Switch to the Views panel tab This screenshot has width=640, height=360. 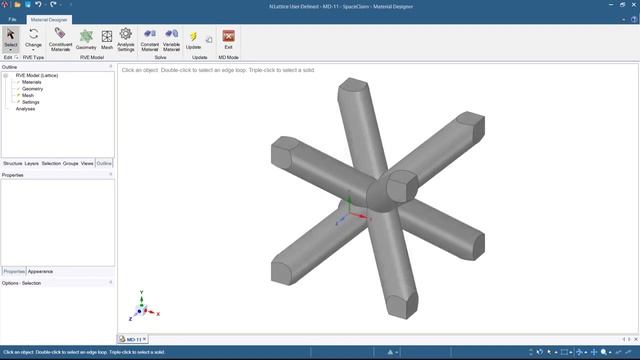pos(87,163)
